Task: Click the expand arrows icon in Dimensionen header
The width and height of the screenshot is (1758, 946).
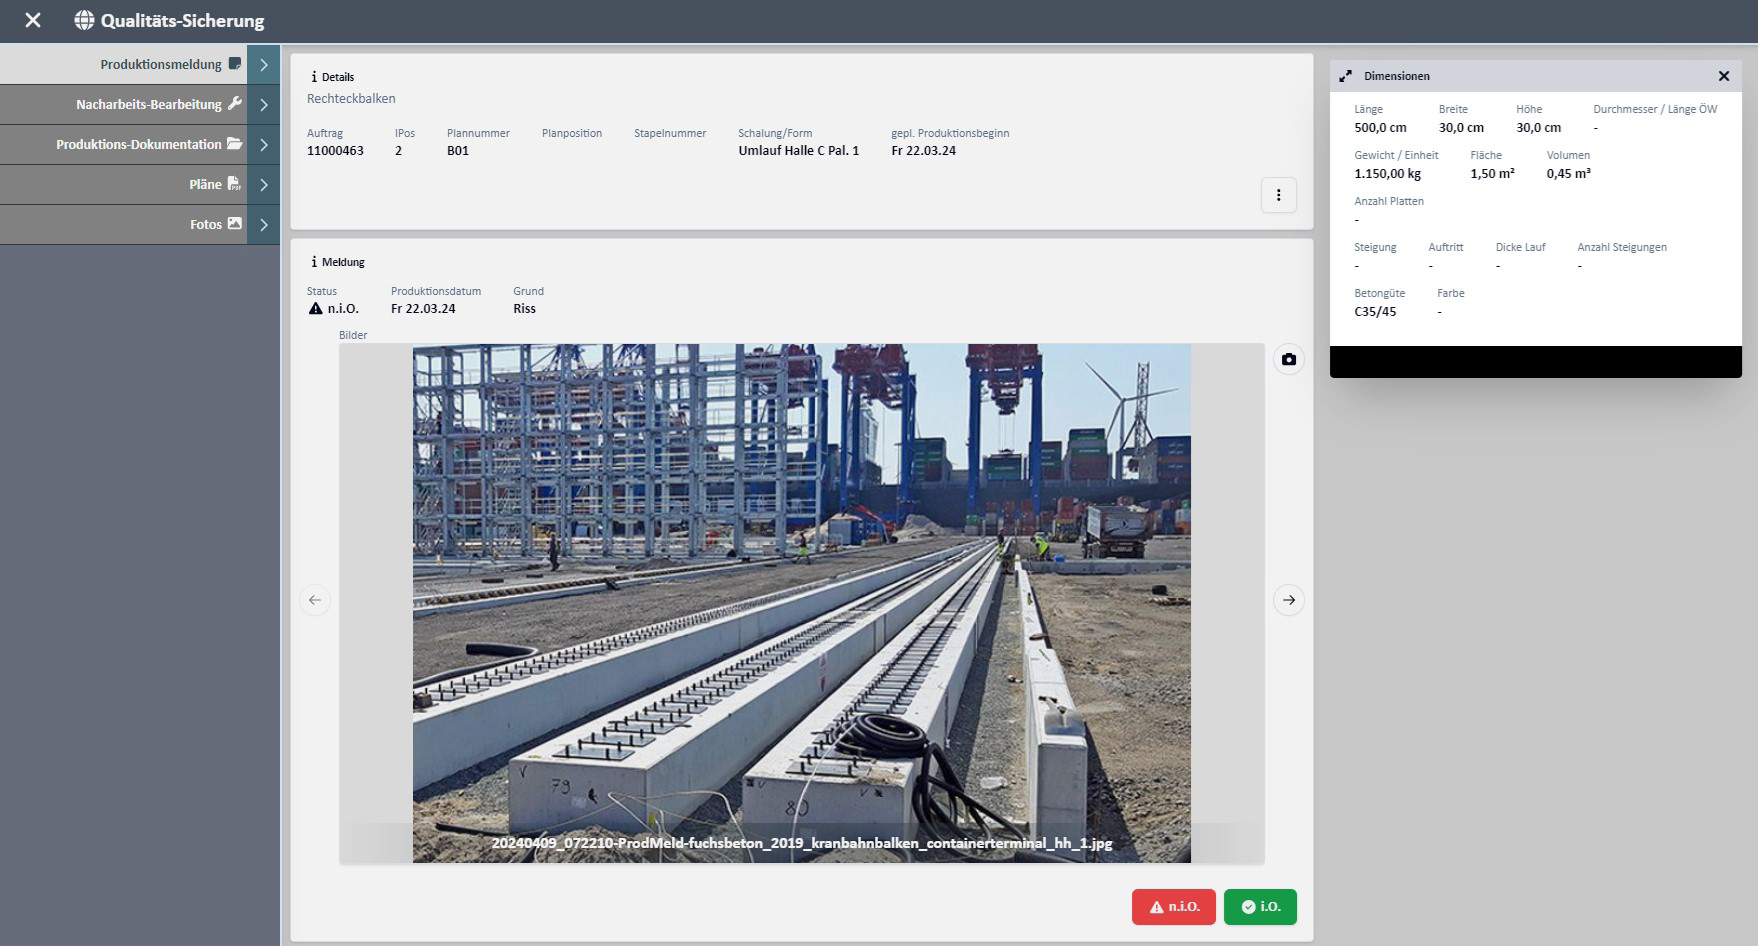Action: coord(1345,76)
